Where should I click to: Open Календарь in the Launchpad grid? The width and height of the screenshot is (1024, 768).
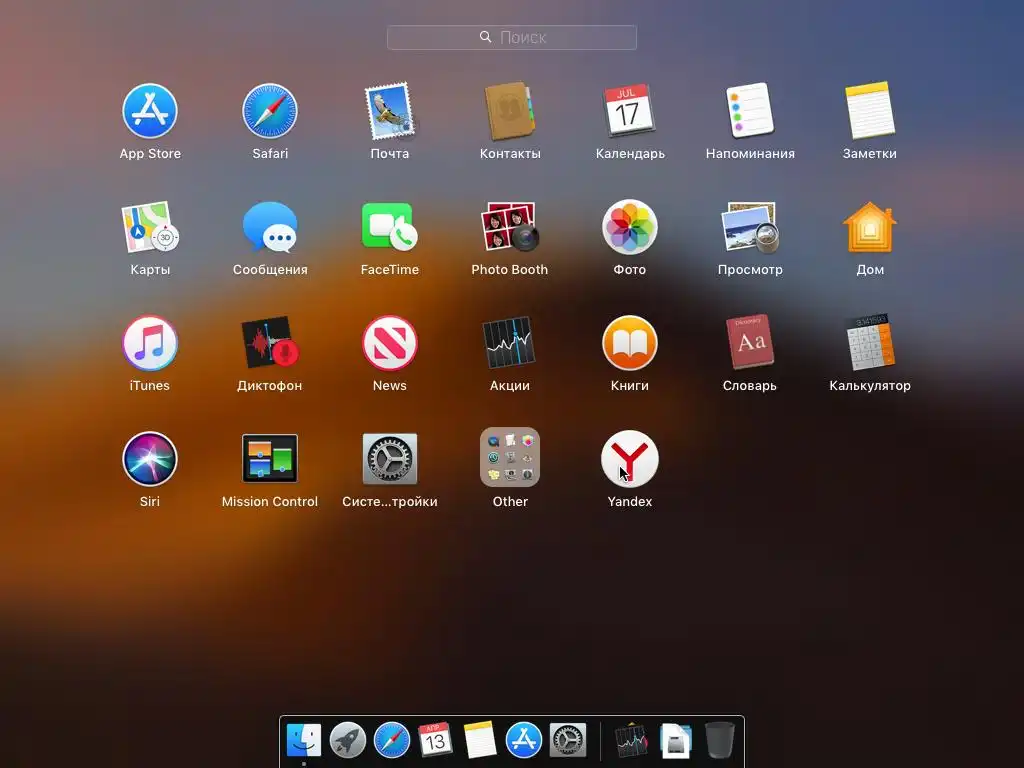tap(630, 110)
